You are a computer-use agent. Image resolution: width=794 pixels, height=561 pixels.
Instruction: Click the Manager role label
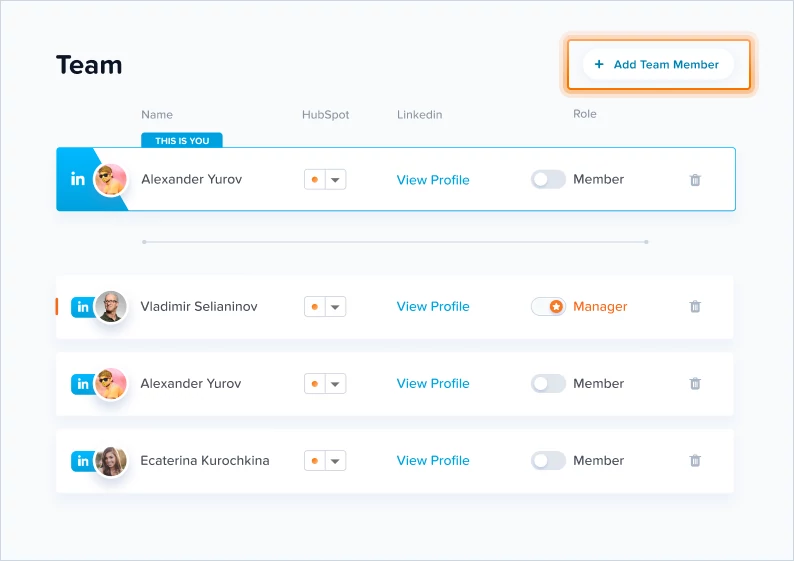[600, 306]
